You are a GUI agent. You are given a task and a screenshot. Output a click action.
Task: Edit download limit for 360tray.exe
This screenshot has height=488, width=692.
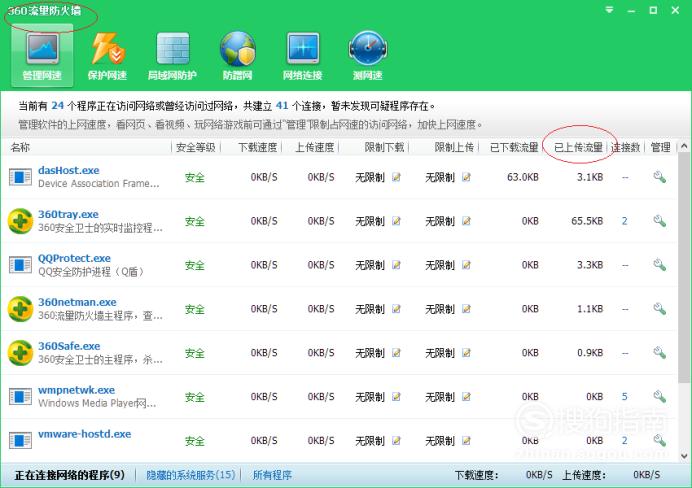[x=396, y=221]
